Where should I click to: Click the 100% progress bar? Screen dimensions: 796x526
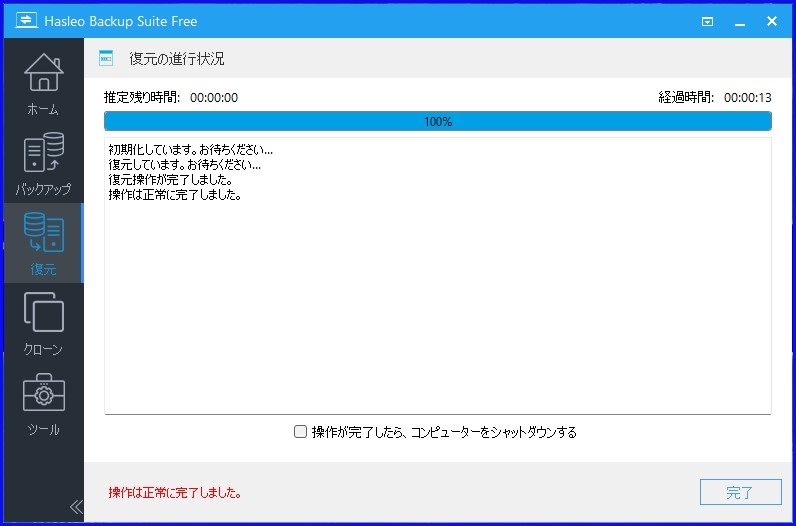tap(438, 121)
